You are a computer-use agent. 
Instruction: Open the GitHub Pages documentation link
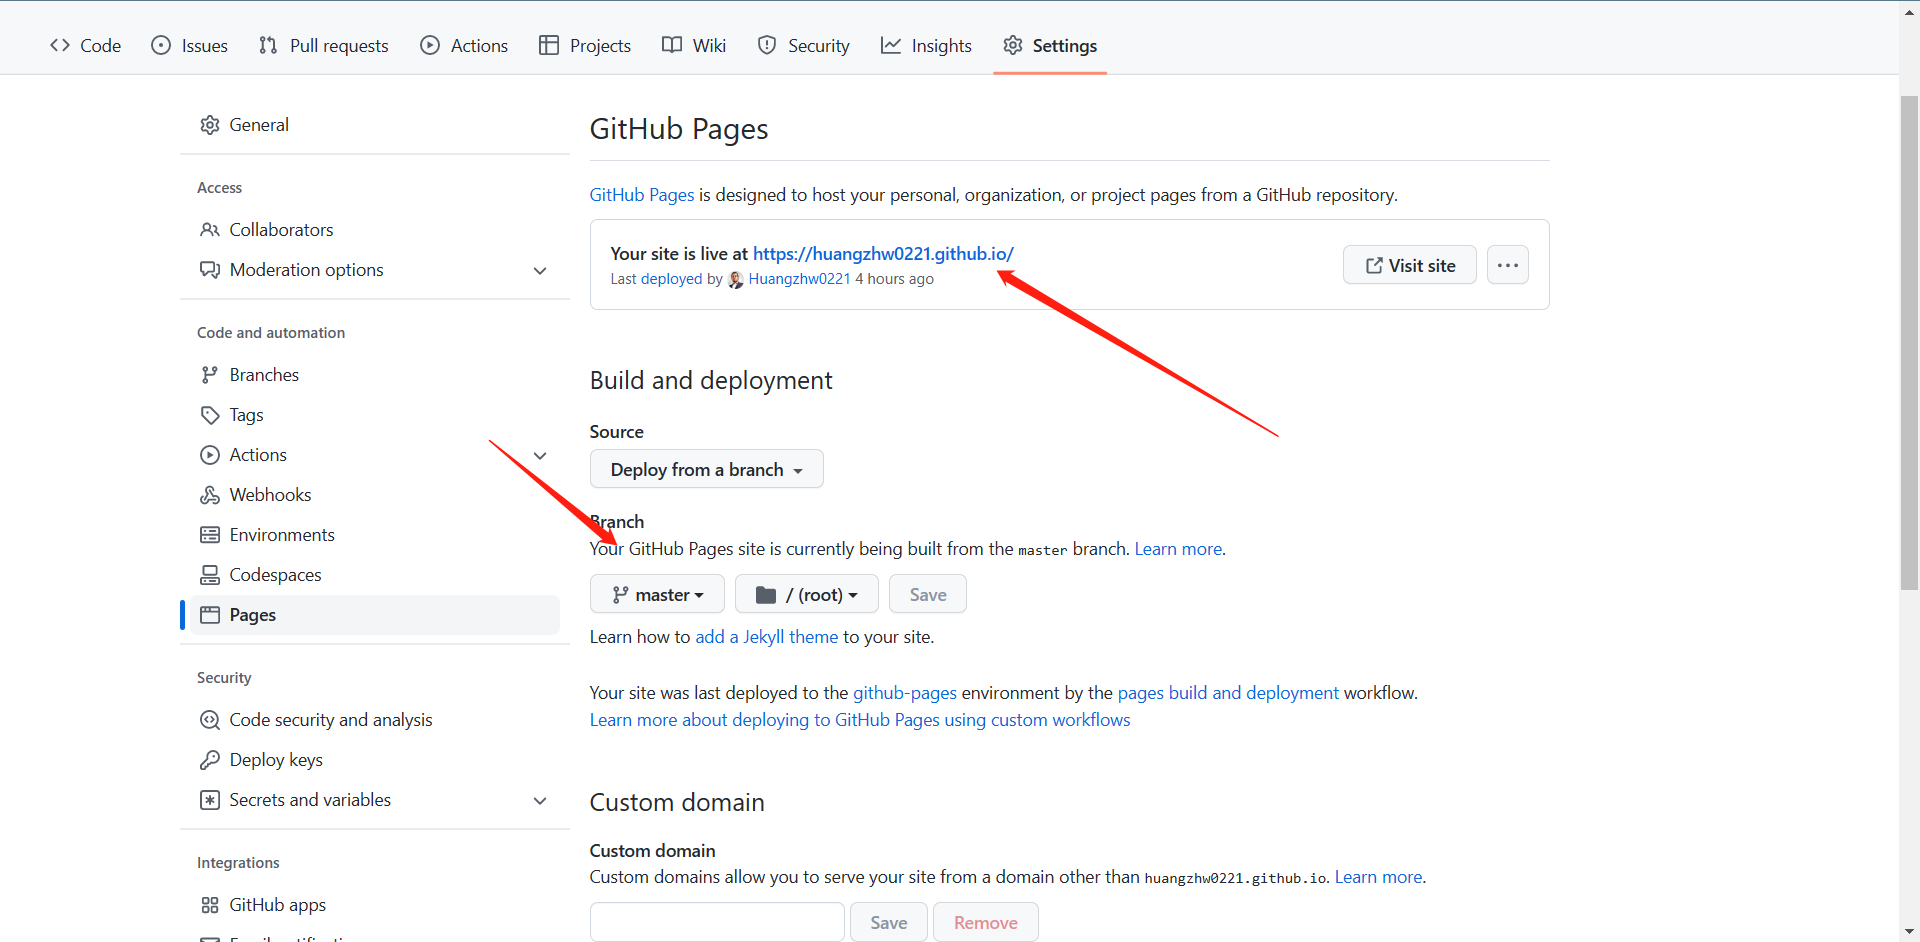(x=642, y=195)
